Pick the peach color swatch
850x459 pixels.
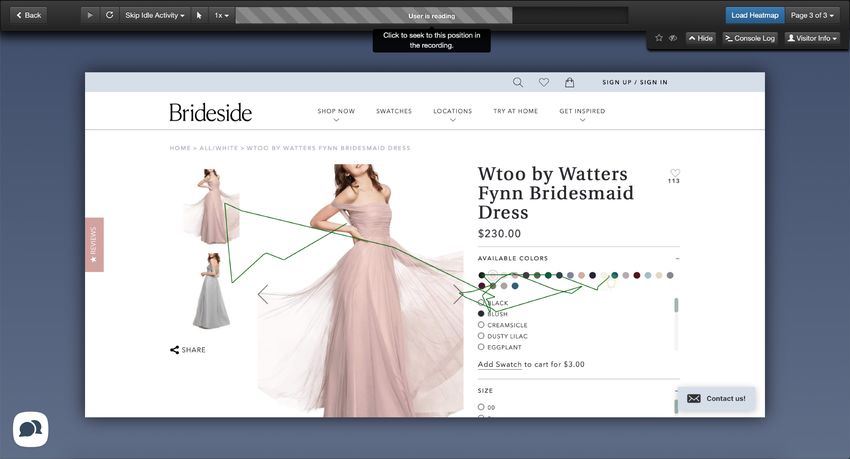point(582,275)
